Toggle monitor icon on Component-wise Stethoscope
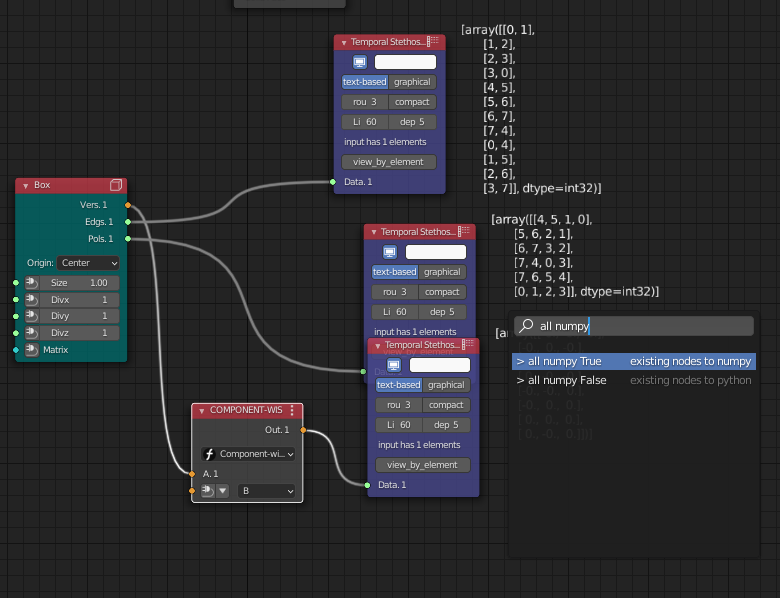Image resolution: width=780 pixels, height=598 pixels. click(393, 365)
